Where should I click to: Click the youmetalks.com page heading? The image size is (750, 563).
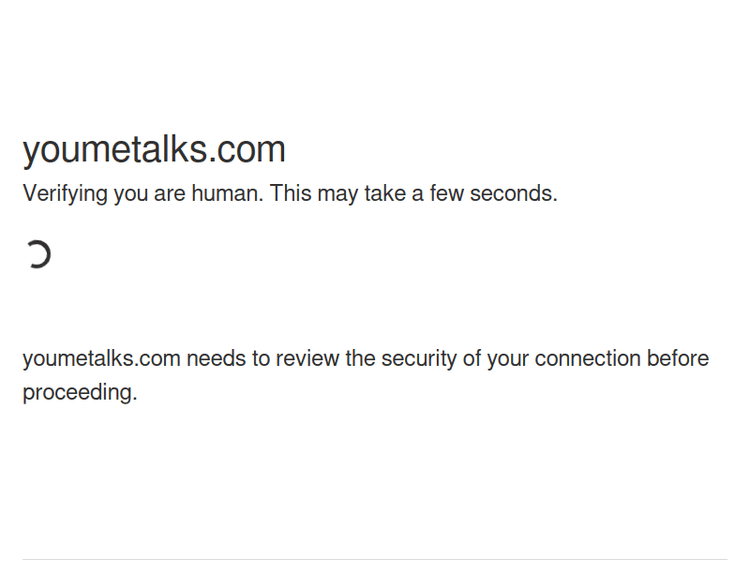click(x=154, y=149)
